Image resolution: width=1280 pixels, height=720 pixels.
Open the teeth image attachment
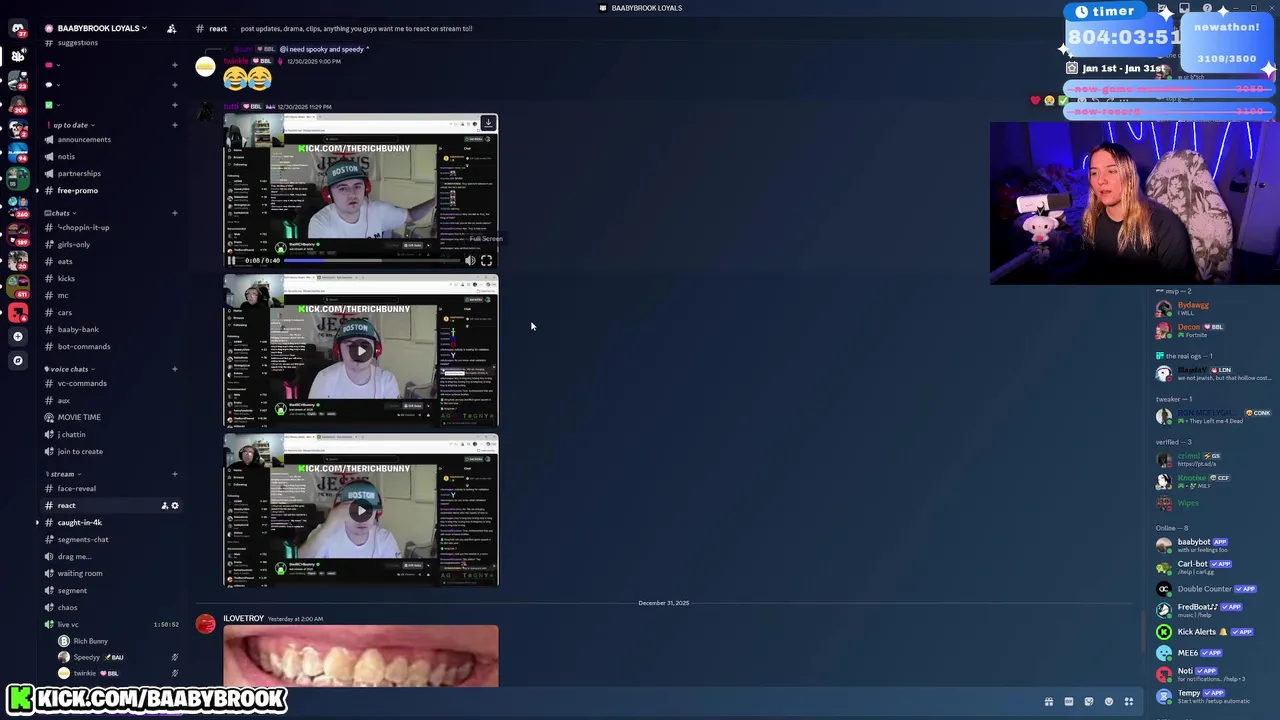(361, 656)
